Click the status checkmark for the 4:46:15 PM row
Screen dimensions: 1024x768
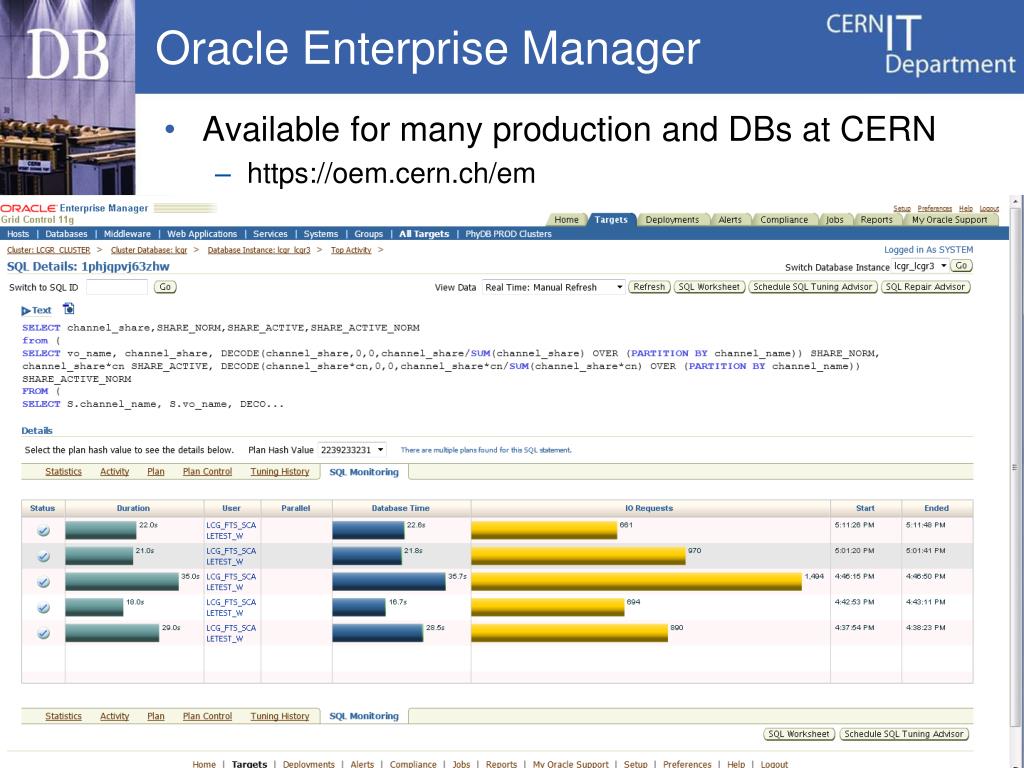pyautogui.click(x=43, y=582)
